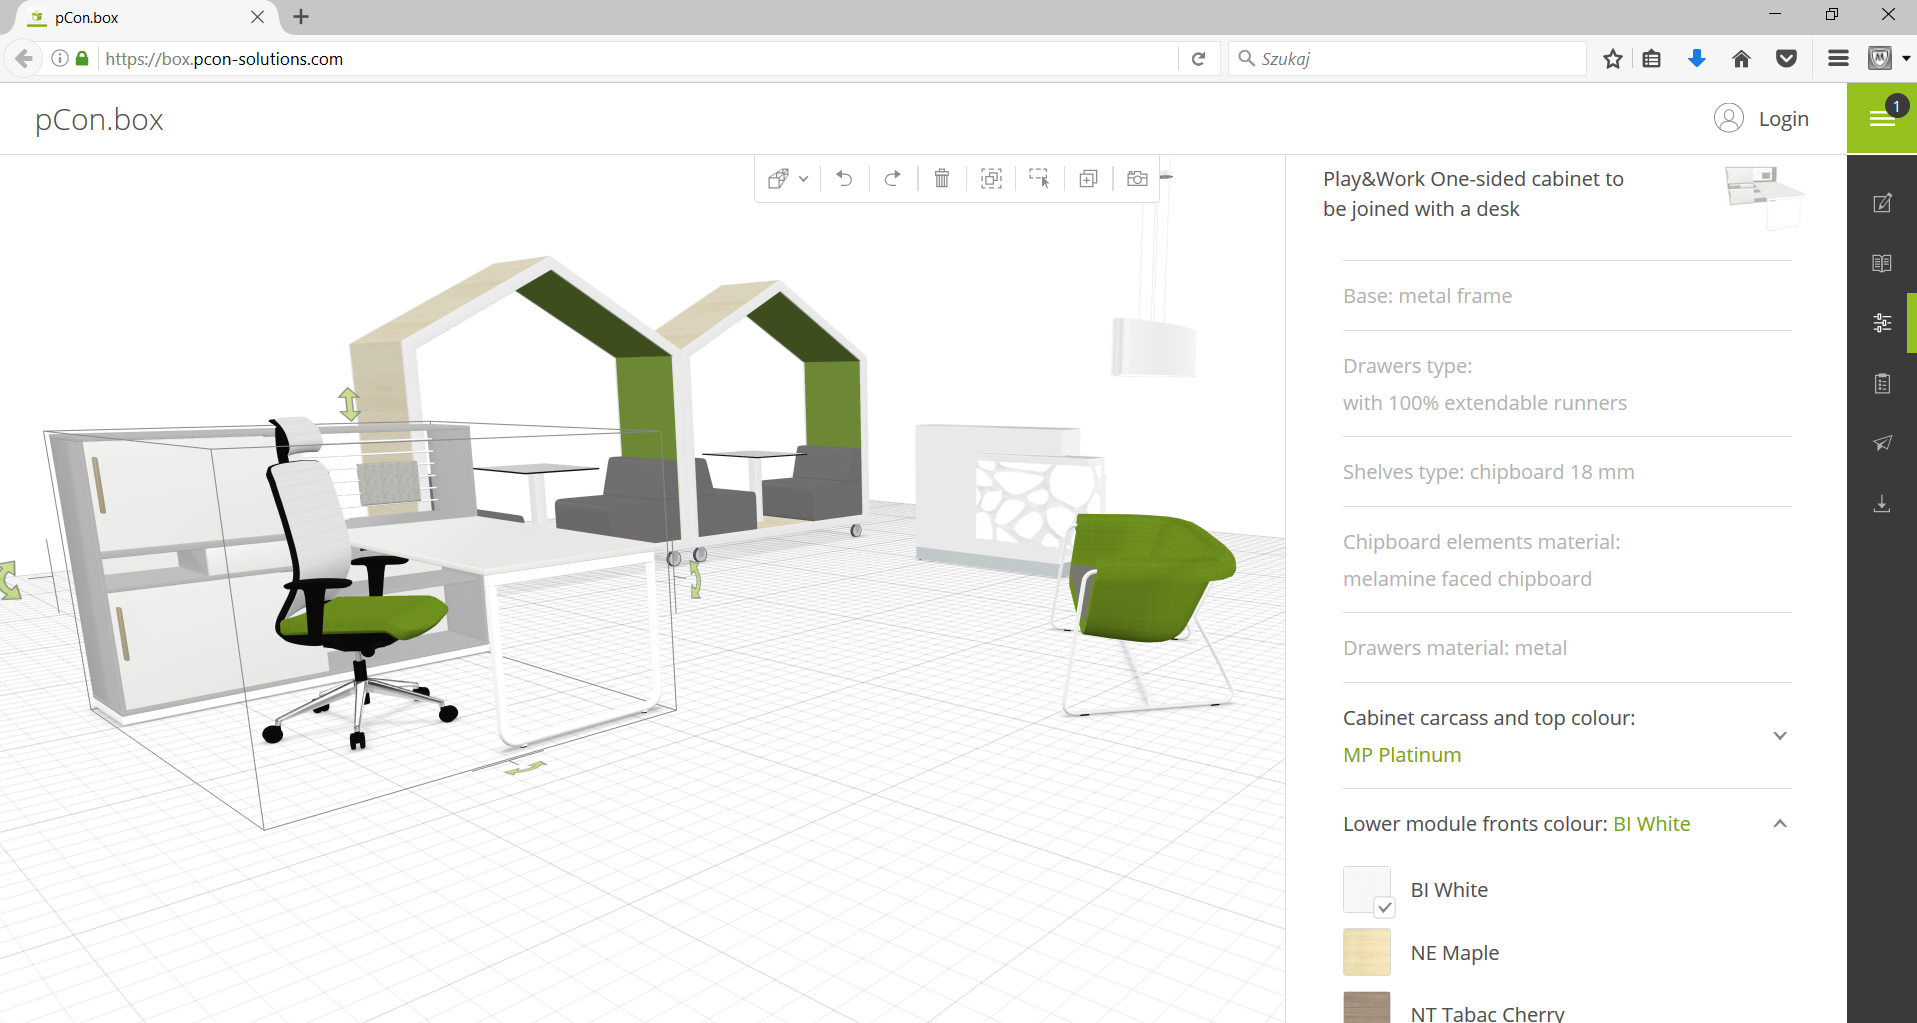This screenshot has height=1023, width=1917.
Task: Click 'with 100% extendable runners' text
Action: click(1484, 403)
